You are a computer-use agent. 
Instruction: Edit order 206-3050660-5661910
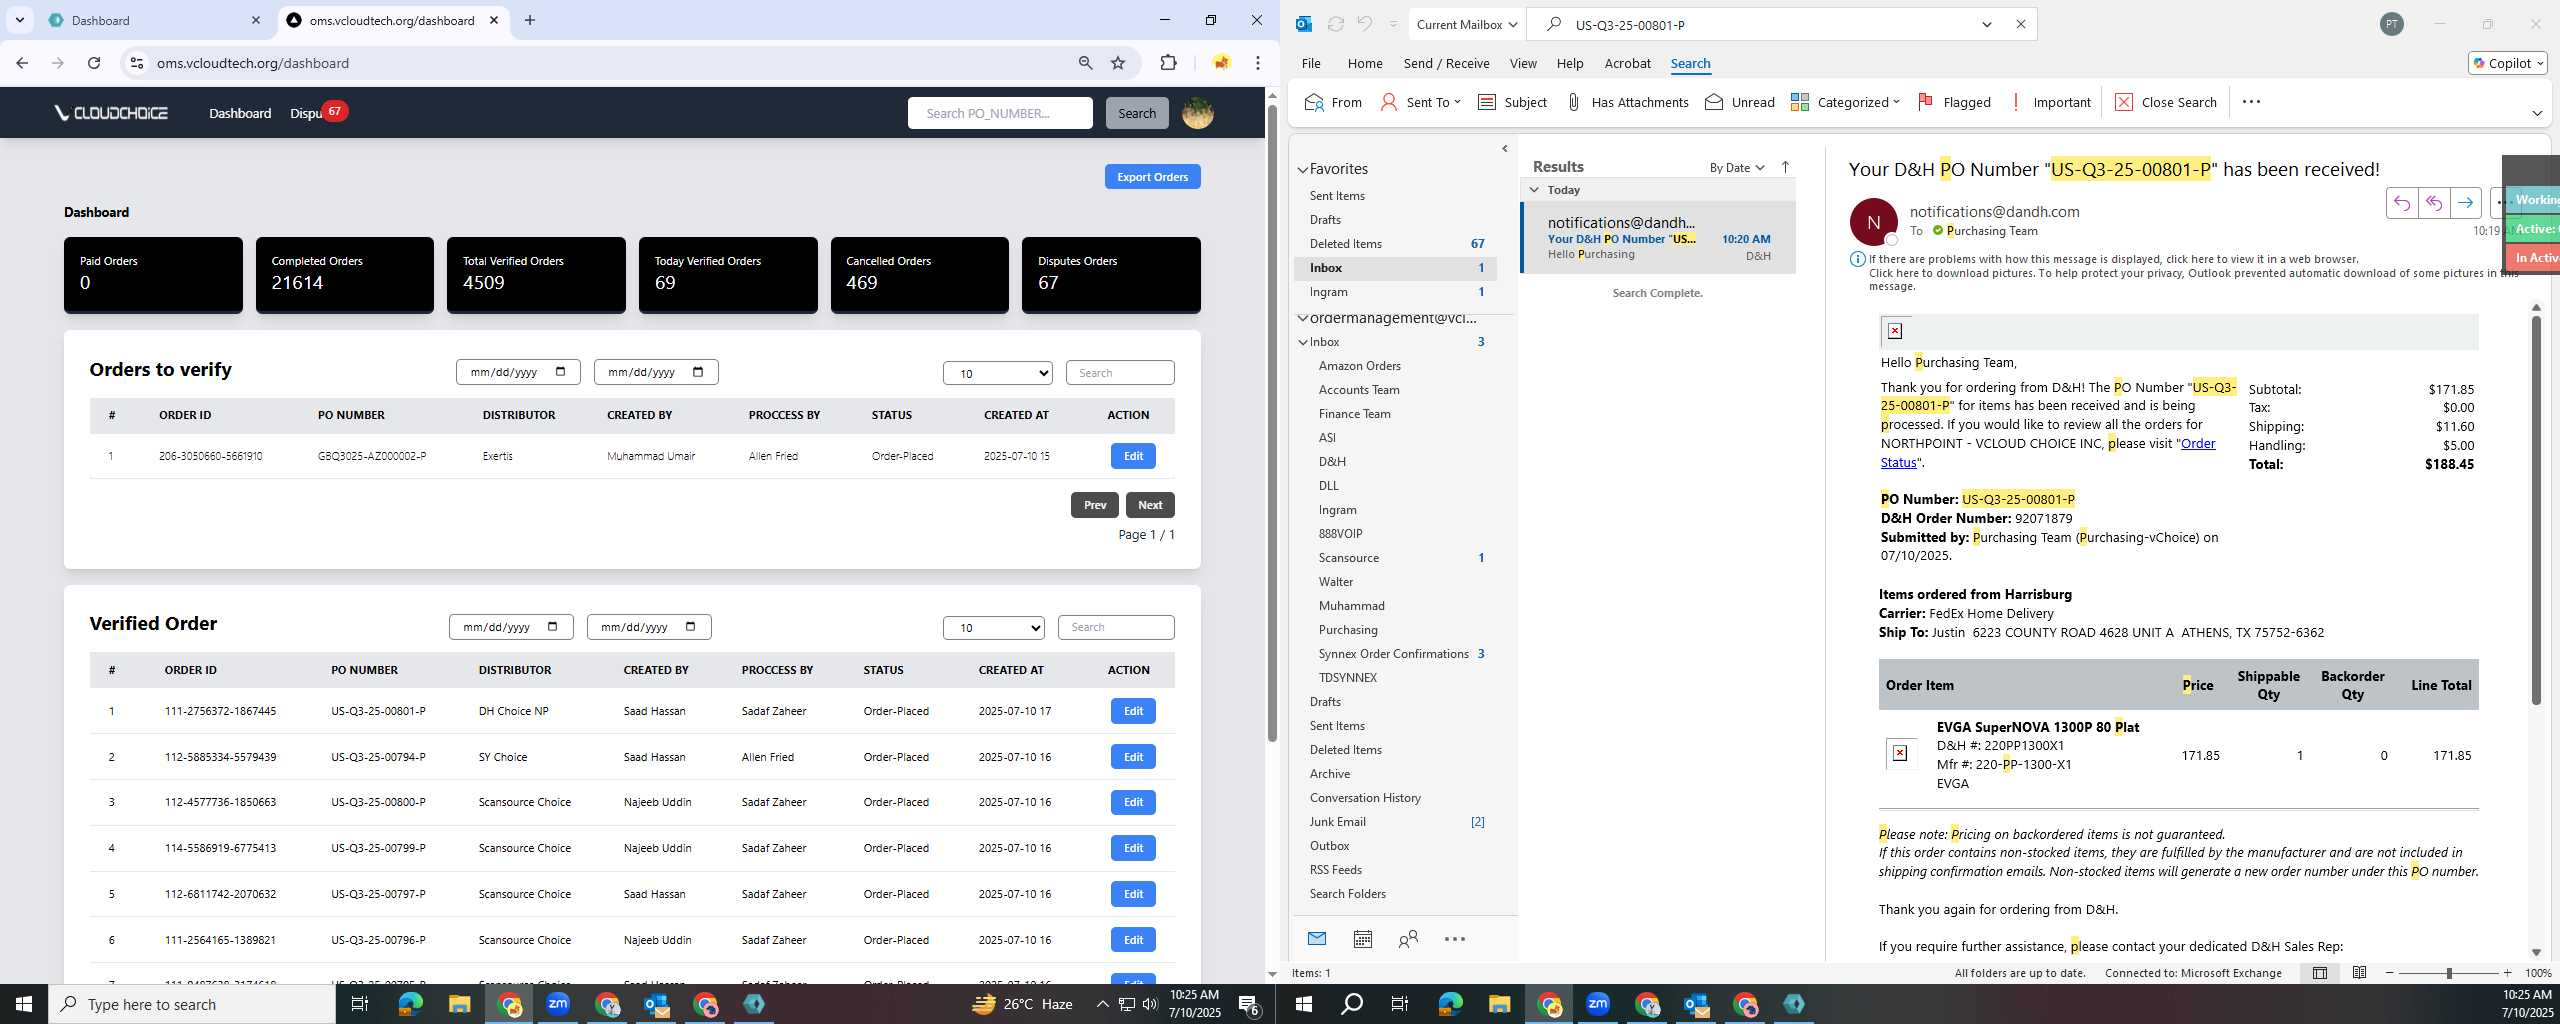tap(1133, 456)
